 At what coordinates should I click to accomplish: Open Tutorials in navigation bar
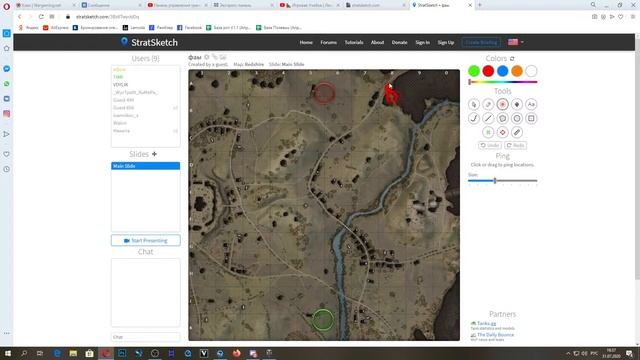click(354, 42)
